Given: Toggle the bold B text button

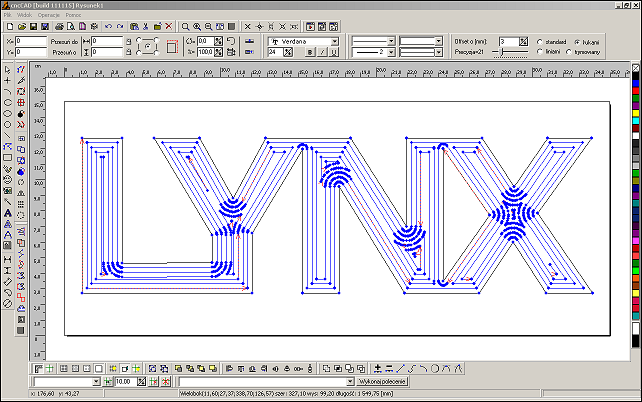Looking at the screenshot, I should pos(310,52).
